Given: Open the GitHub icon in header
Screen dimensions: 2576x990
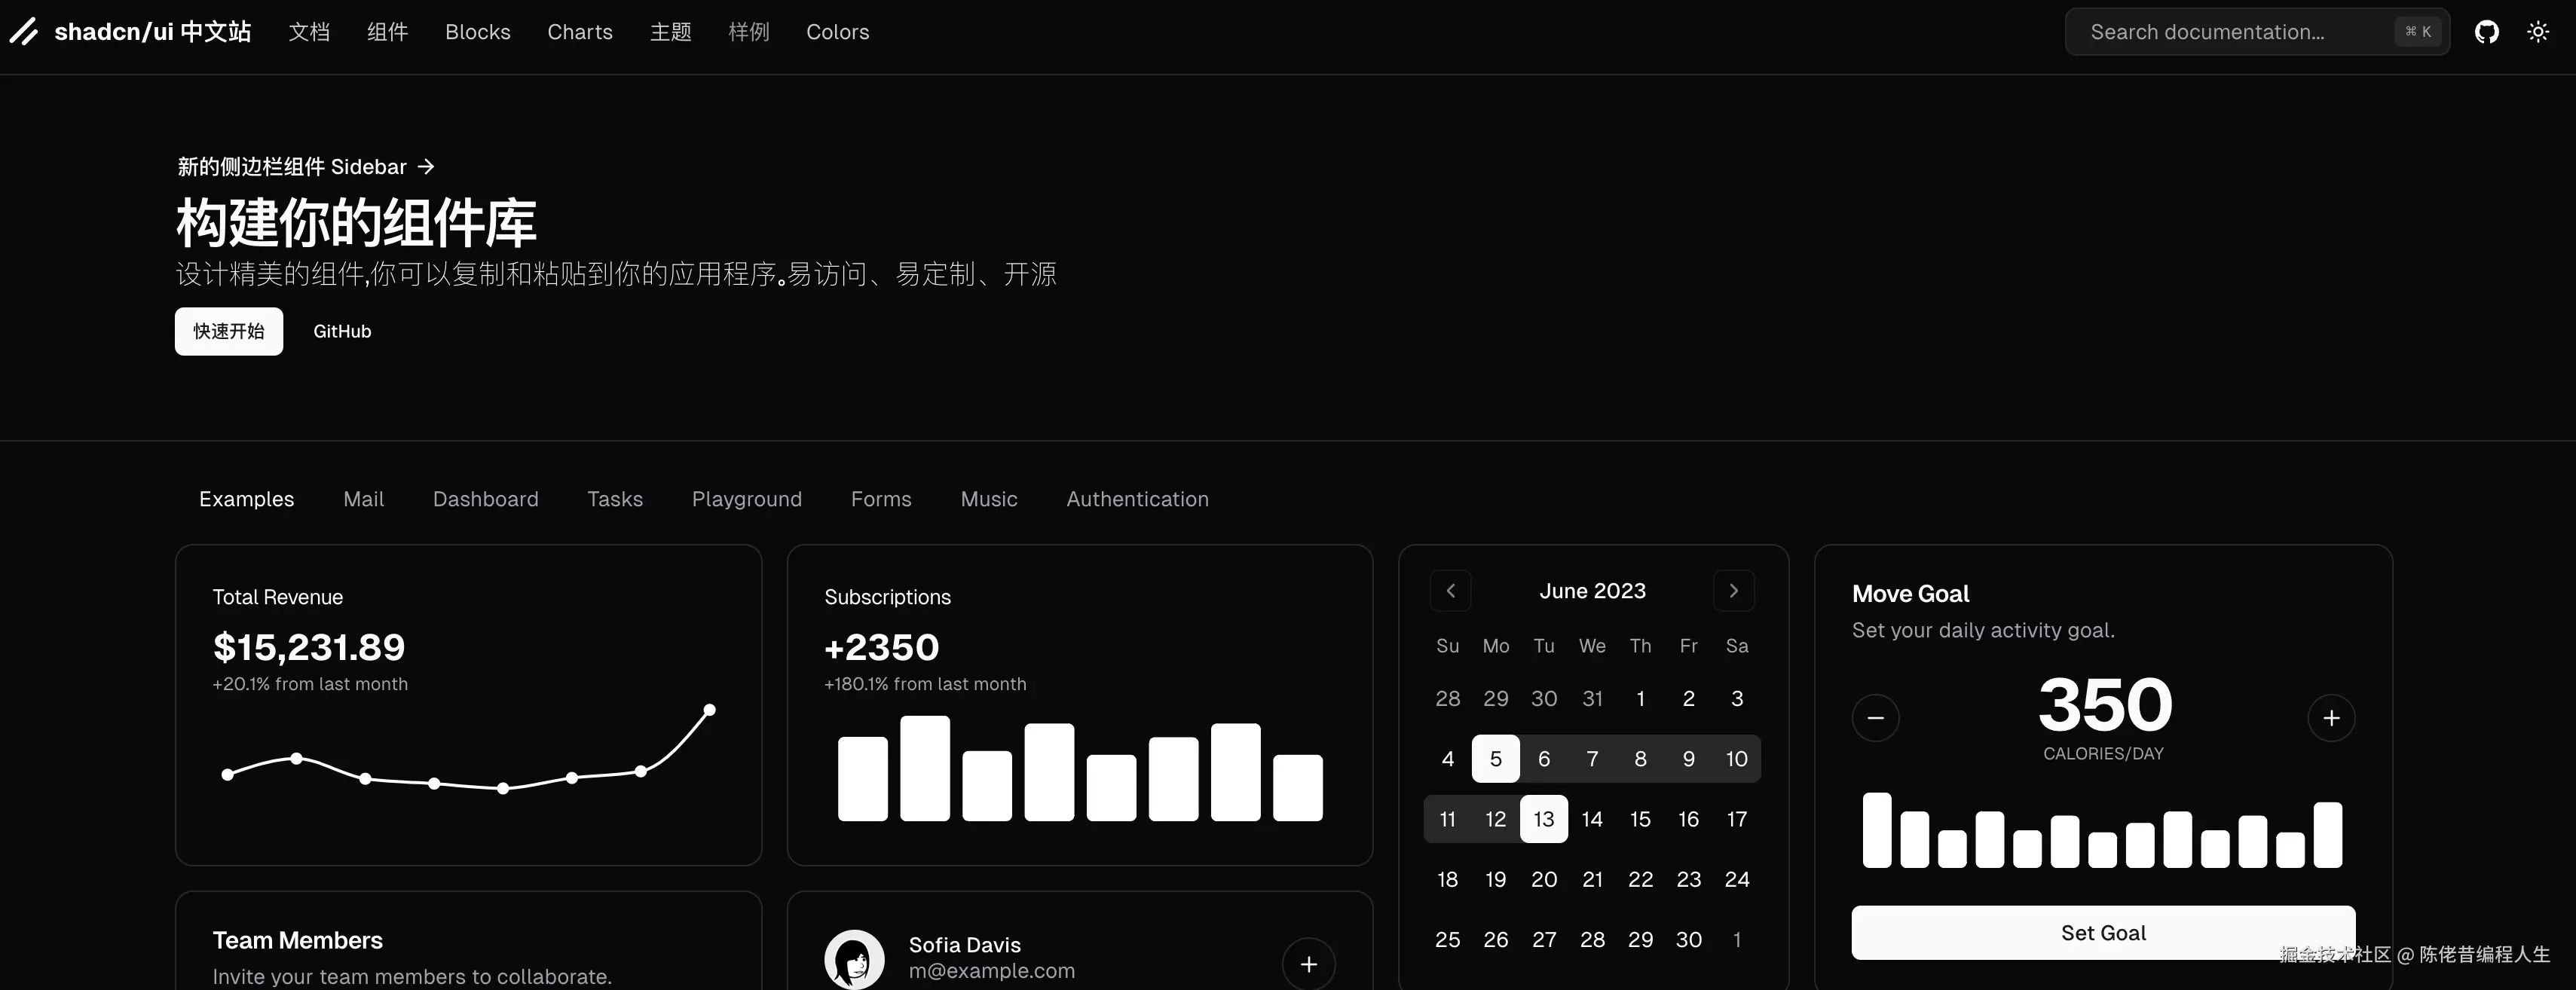Looking at the screenshot, I should tap(2486, 32).
